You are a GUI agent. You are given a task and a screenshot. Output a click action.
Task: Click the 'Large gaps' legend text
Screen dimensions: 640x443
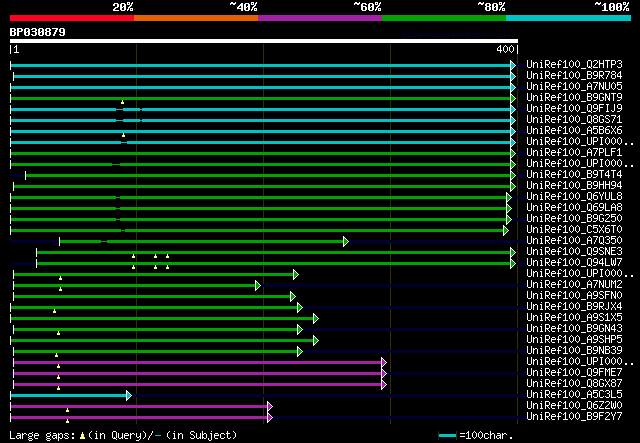42,435
